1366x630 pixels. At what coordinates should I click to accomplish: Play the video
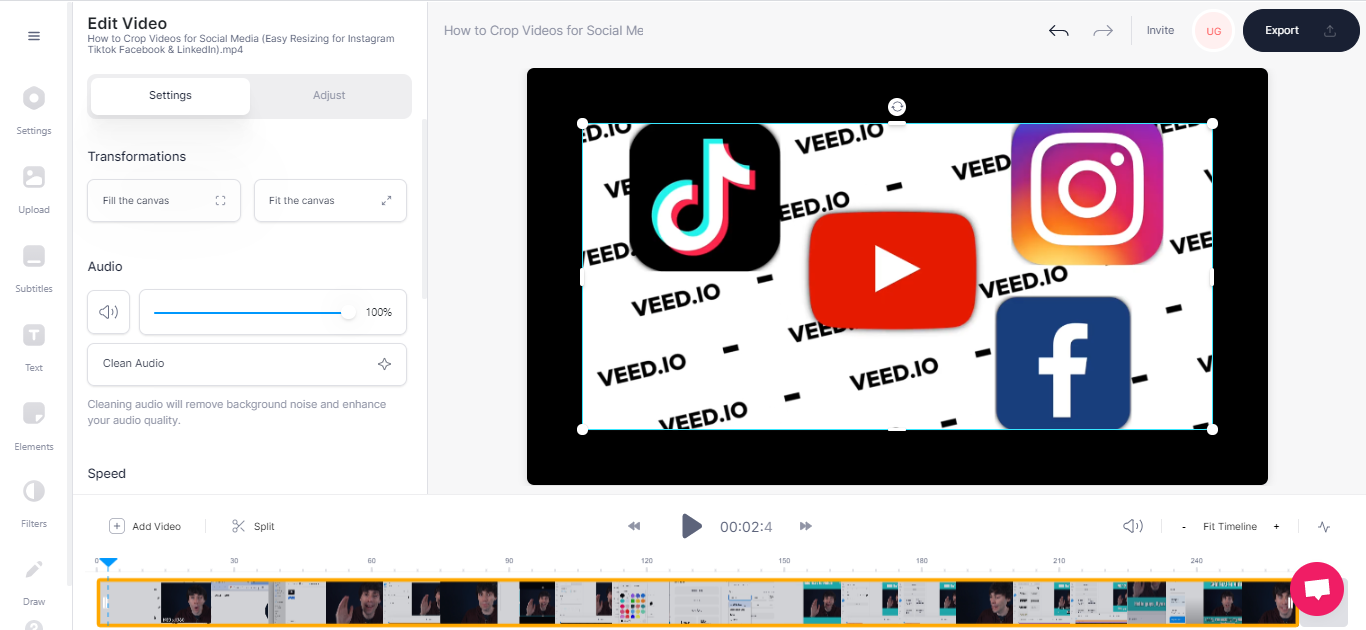click(x=691, y=526)
